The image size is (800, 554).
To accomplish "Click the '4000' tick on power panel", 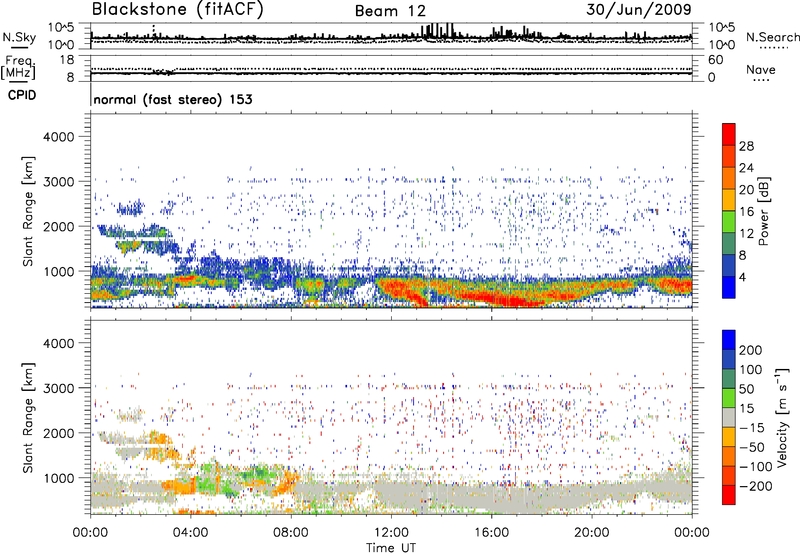I will pyautogui.click(x=58, y=137).
